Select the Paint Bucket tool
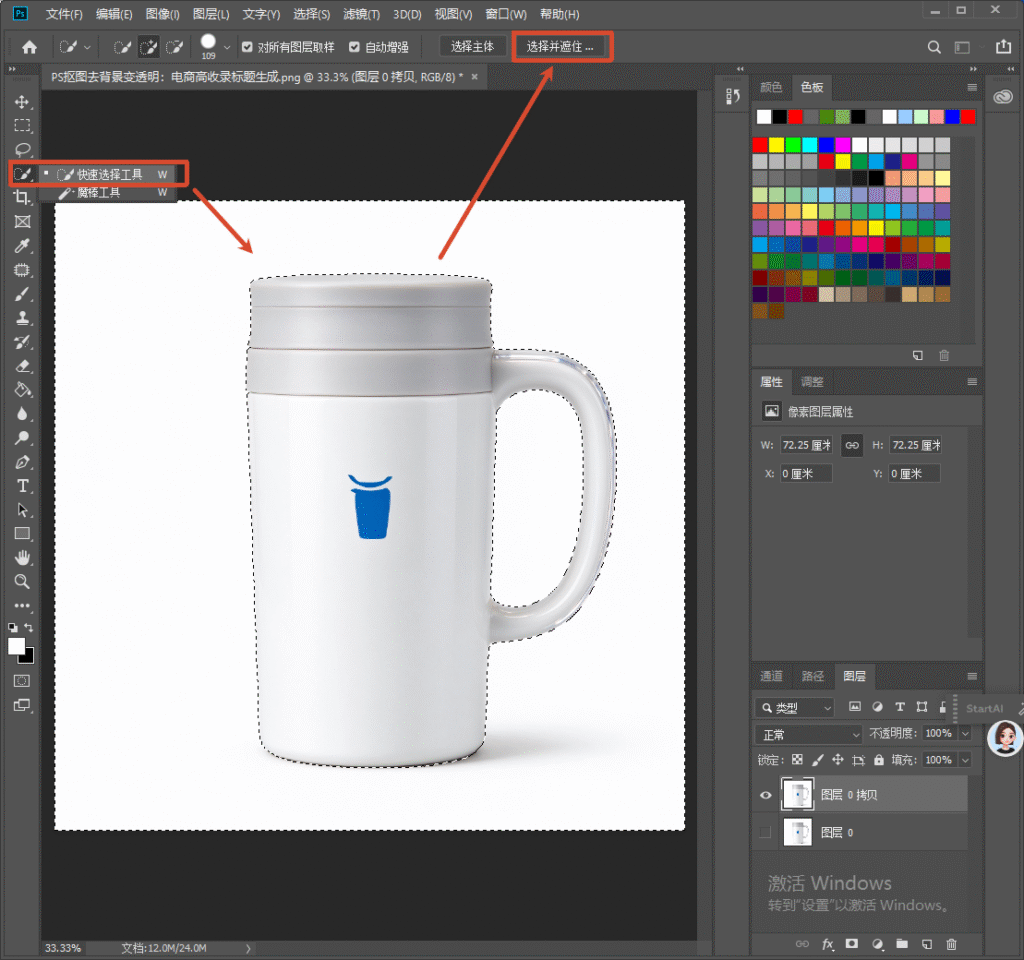Viewport: 1024px width, 960px height. click(22, 390)
